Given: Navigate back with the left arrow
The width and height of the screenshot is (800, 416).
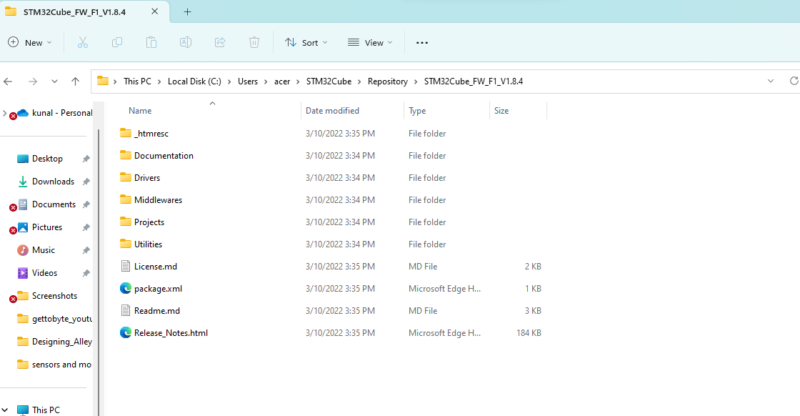Looking at the screenshot, I should [x=10, y=81].
